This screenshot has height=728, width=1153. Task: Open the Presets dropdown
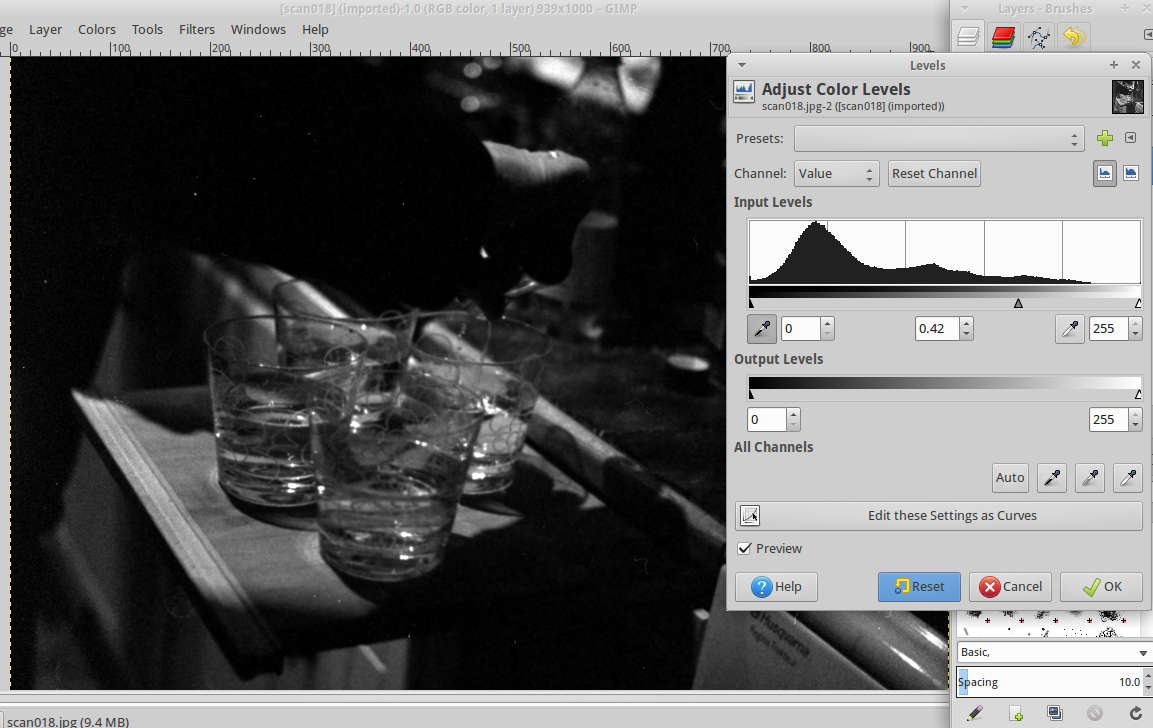tap(938, 139)
